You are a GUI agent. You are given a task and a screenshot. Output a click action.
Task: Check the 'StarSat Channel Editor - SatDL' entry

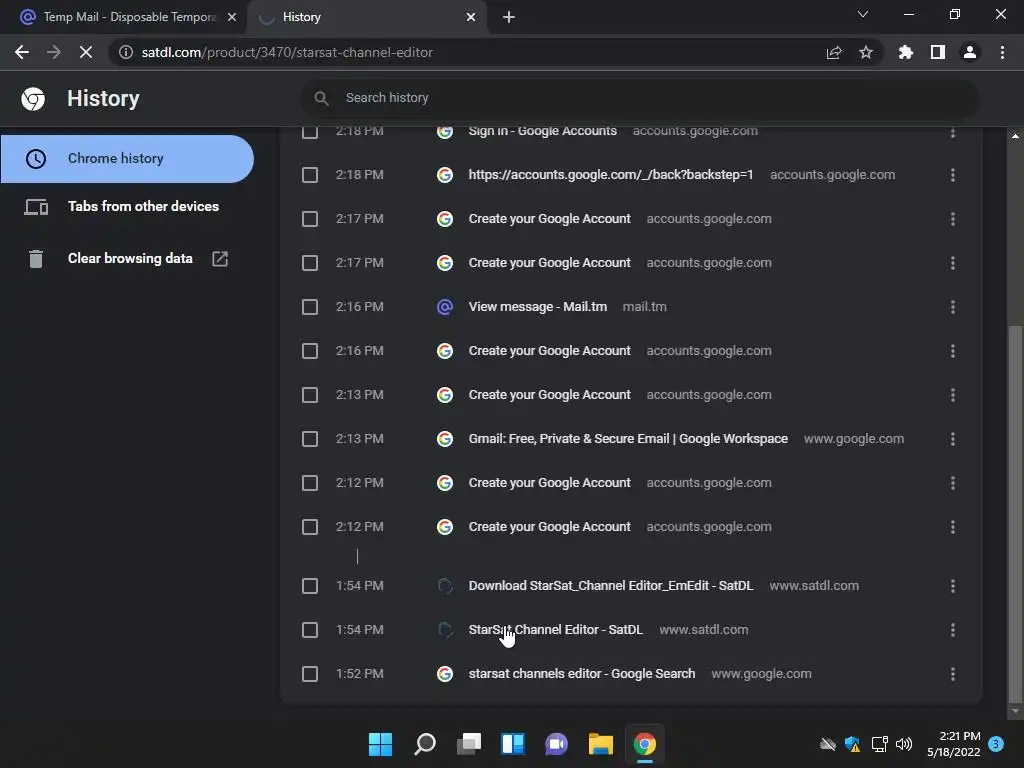click(310, 630)
